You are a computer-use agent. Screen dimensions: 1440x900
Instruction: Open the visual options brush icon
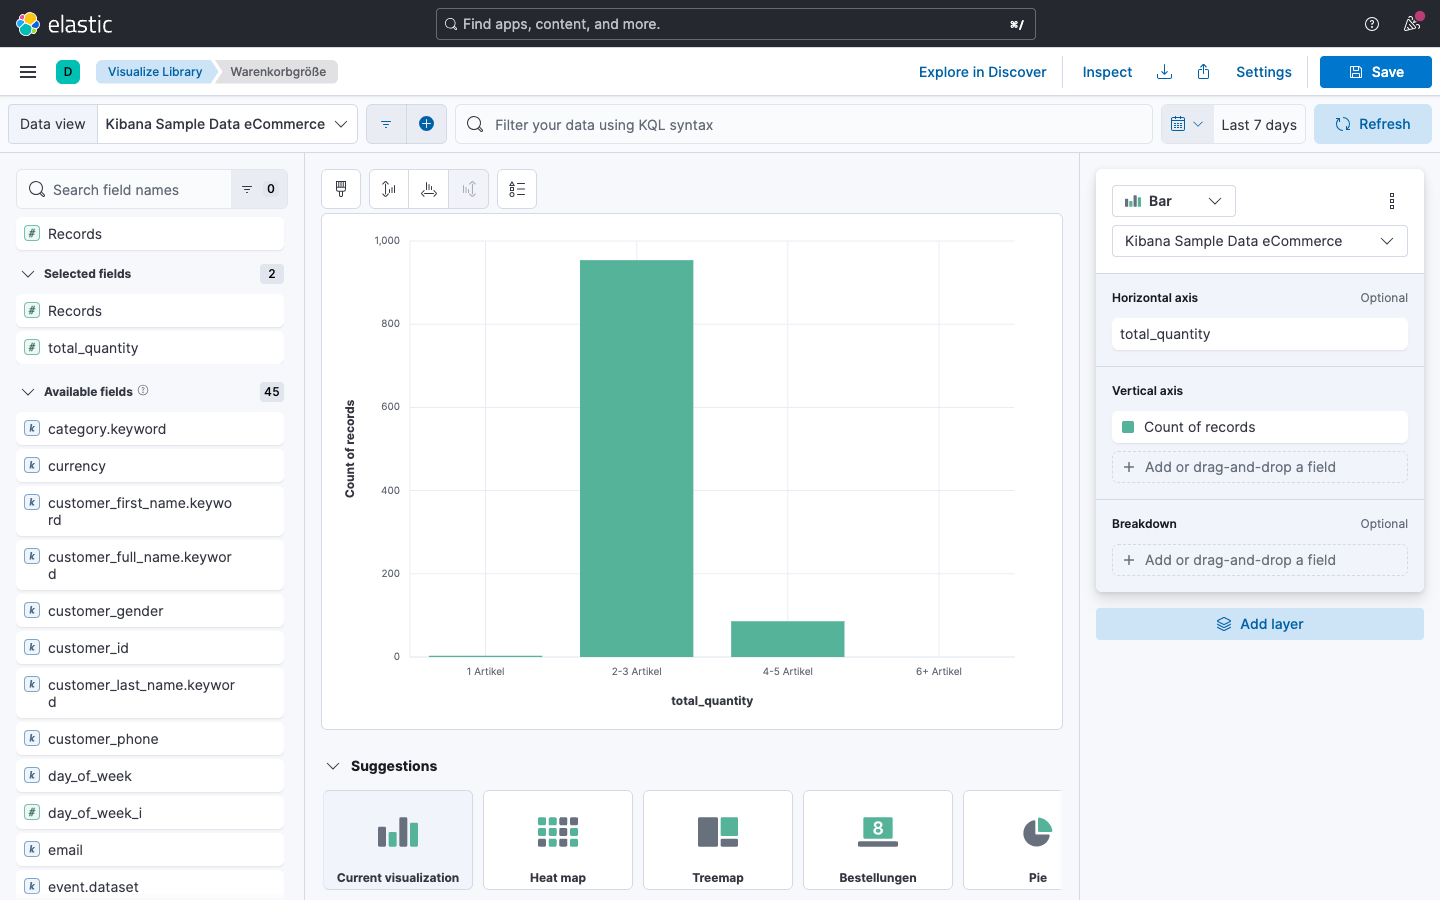pyautogui.click(x=341, y=189)
